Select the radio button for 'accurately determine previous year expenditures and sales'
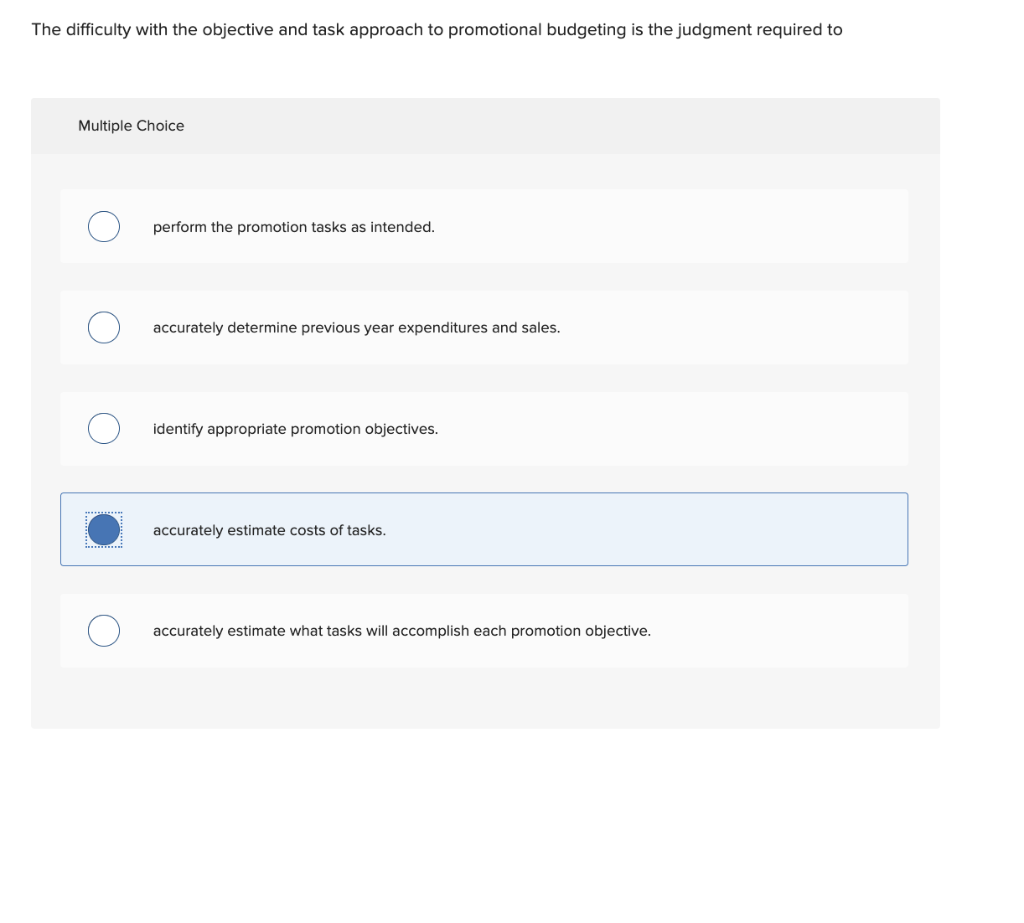The height and width of the screenshot is (923, 1024). click(x=103, y=327)
